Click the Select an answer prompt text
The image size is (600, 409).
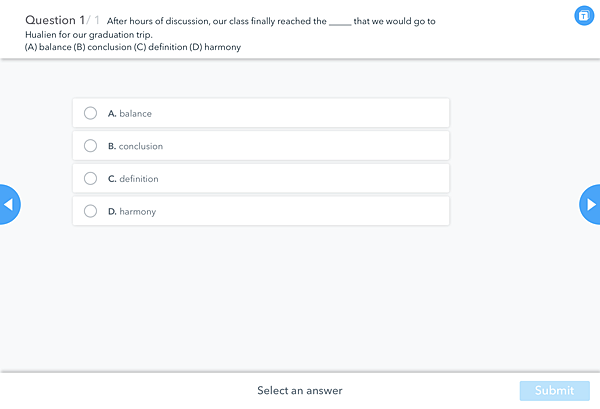click(x=300, y=391)
